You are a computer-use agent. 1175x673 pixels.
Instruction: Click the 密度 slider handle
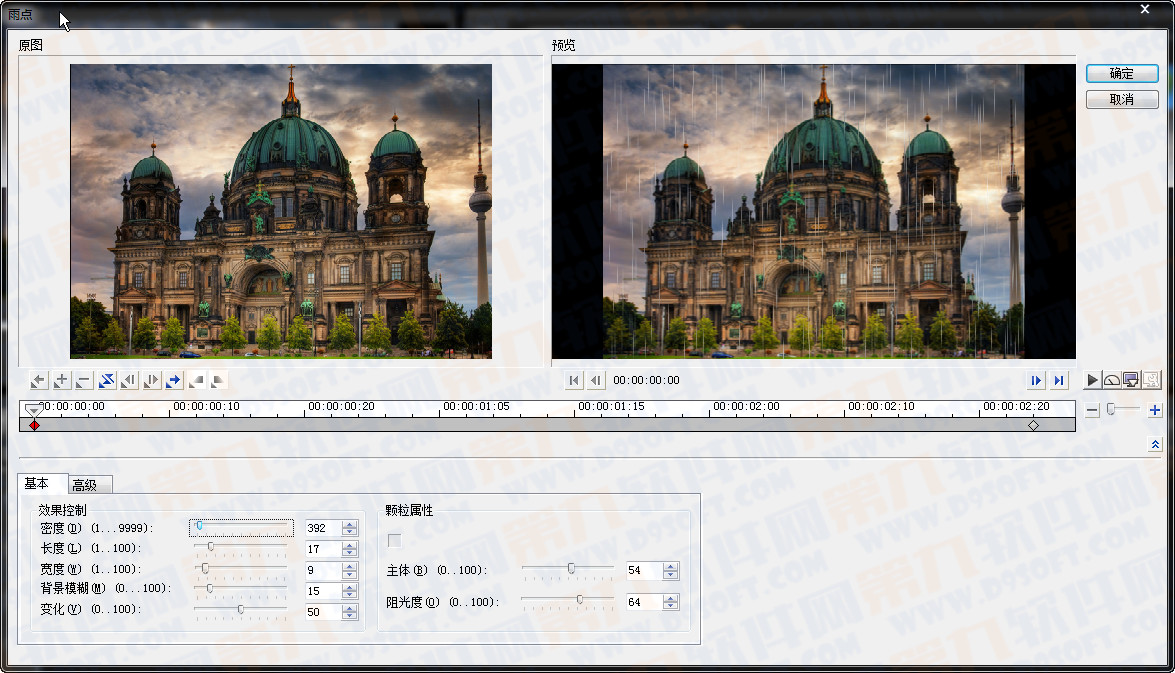point(199,526)
